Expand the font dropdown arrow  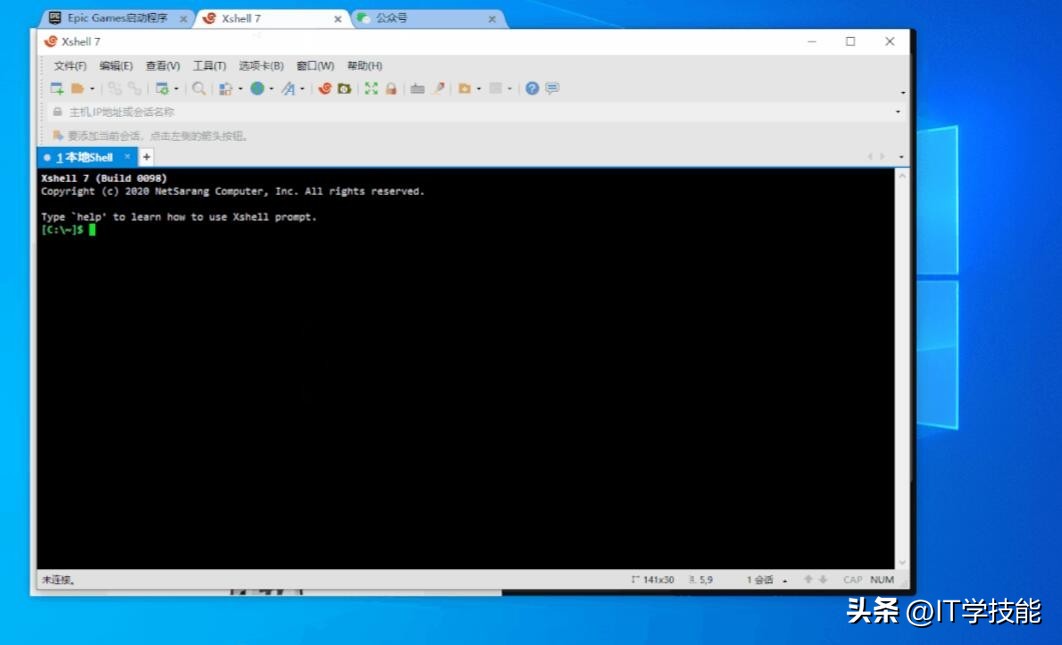[302, 89]
